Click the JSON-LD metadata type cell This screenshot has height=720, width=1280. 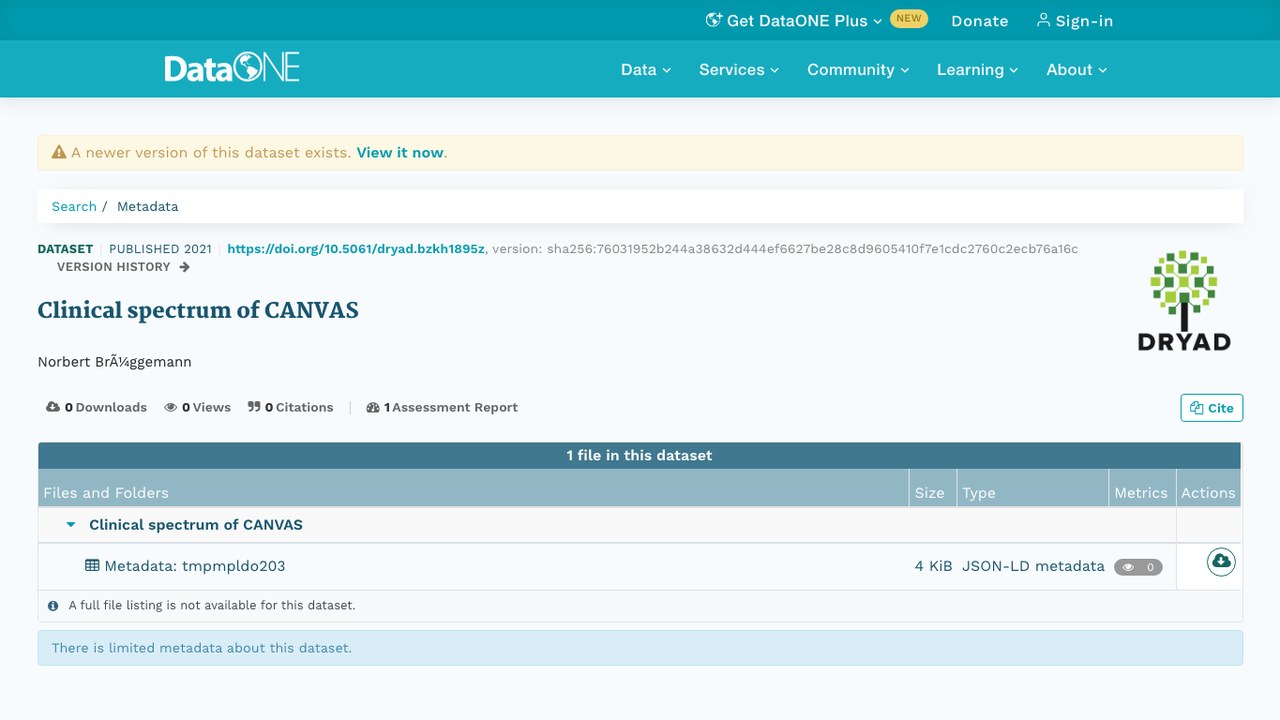point(1033,566)
